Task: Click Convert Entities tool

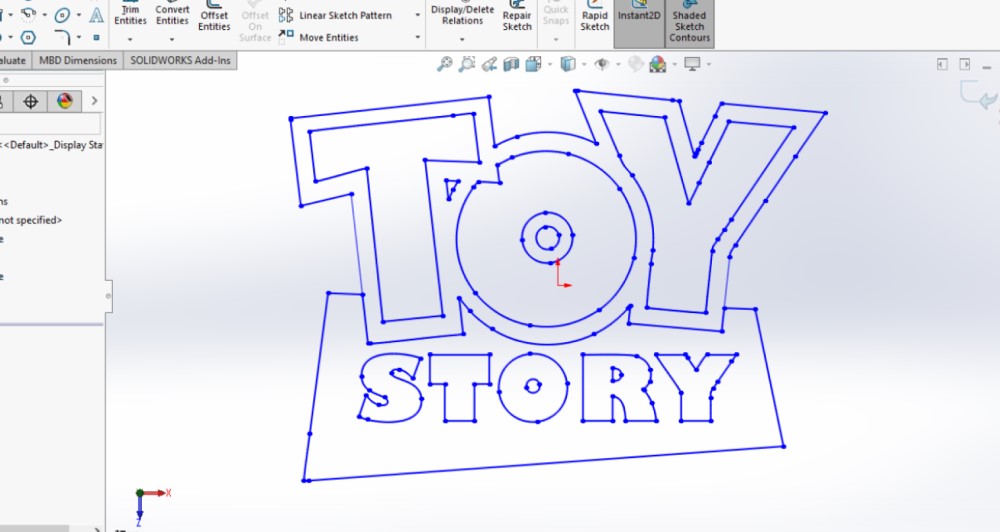Action: pos(172,14)
